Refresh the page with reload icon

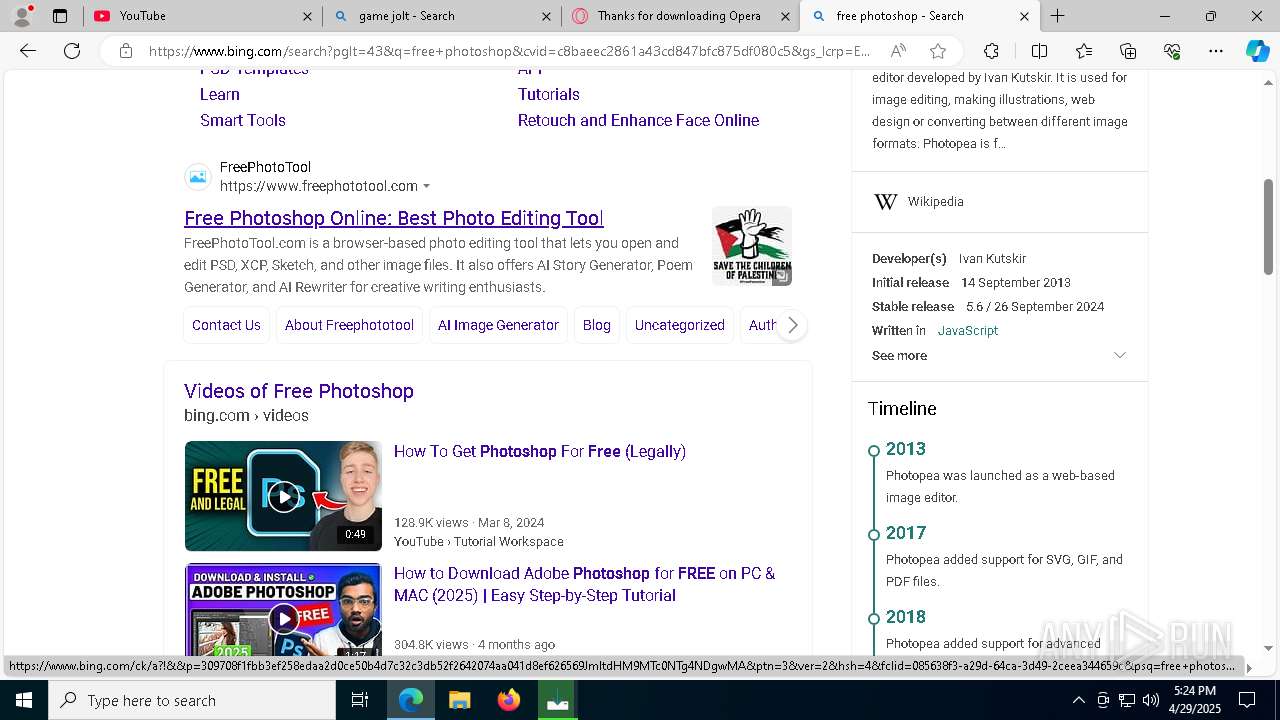tap(72, 51)
